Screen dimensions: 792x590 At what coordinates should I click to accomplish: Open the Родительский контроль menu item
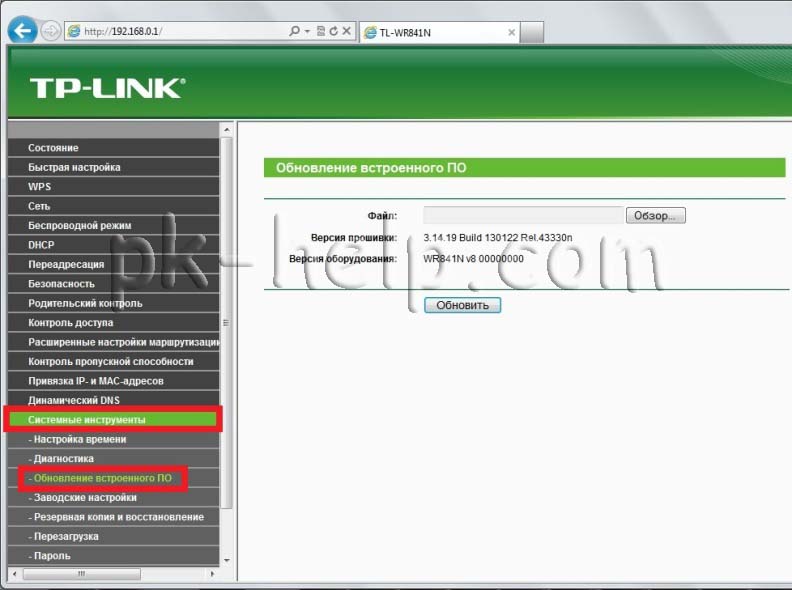[x=114, y=303]
